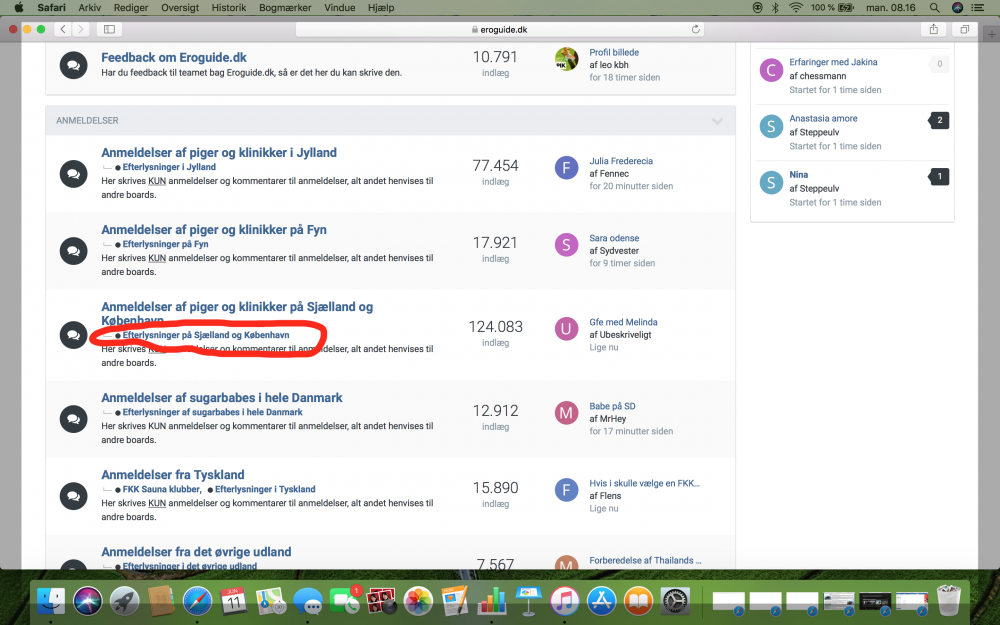This screenshot has width=1000, height=625.
Task: Open leo kbh's profile picture thumbnail
Action: (x=566, y=59)
